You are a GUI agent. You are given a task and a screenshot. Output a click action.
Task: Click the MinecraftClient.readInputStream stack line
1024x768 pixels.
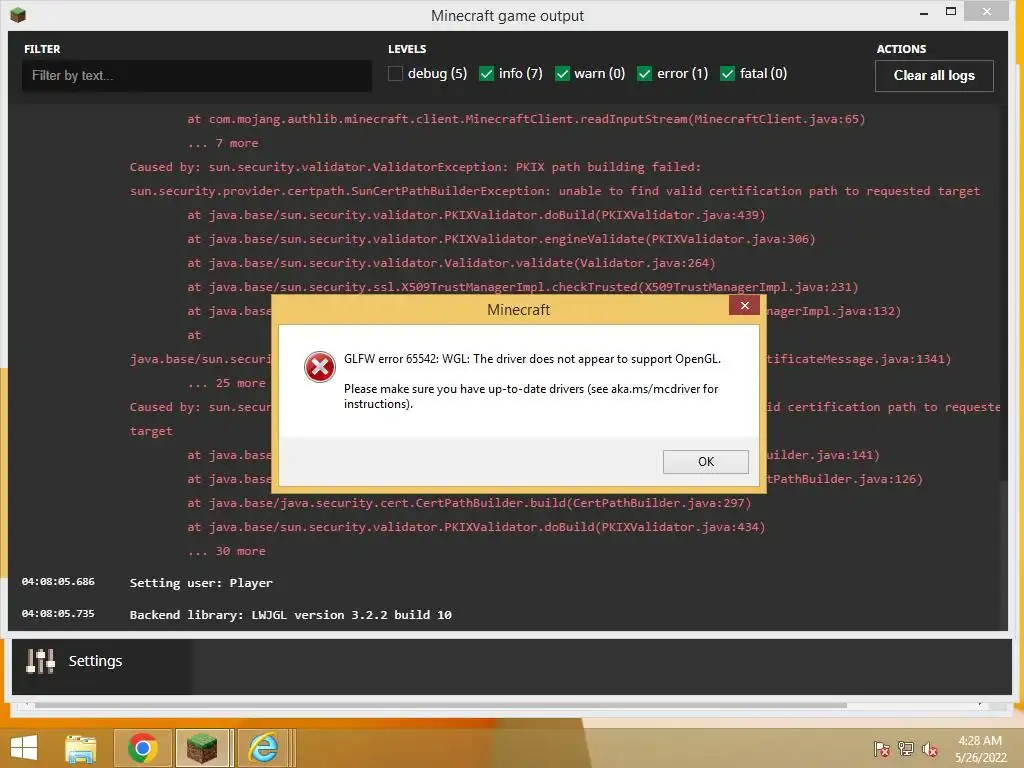[x=526, y=120]
